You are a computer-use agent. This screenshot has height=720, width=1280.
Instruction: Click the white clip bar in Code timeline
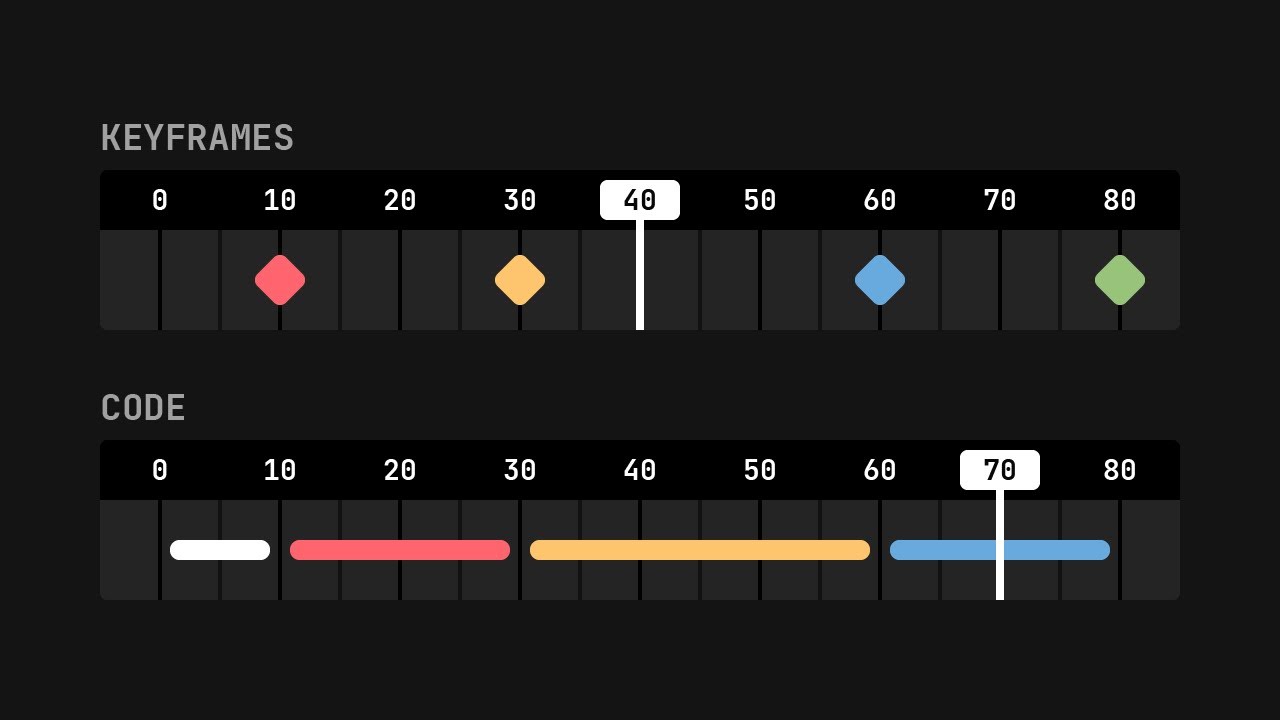pos(220,550)
